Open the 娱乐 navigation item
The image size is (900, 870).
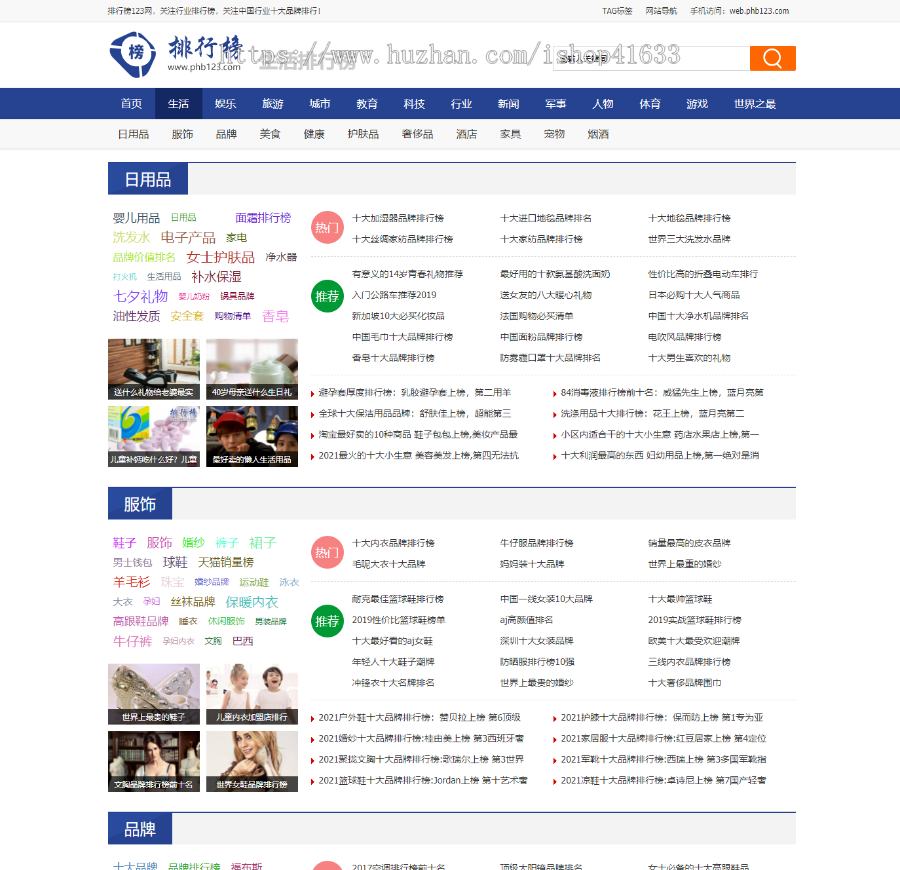(x=226, y=104)
